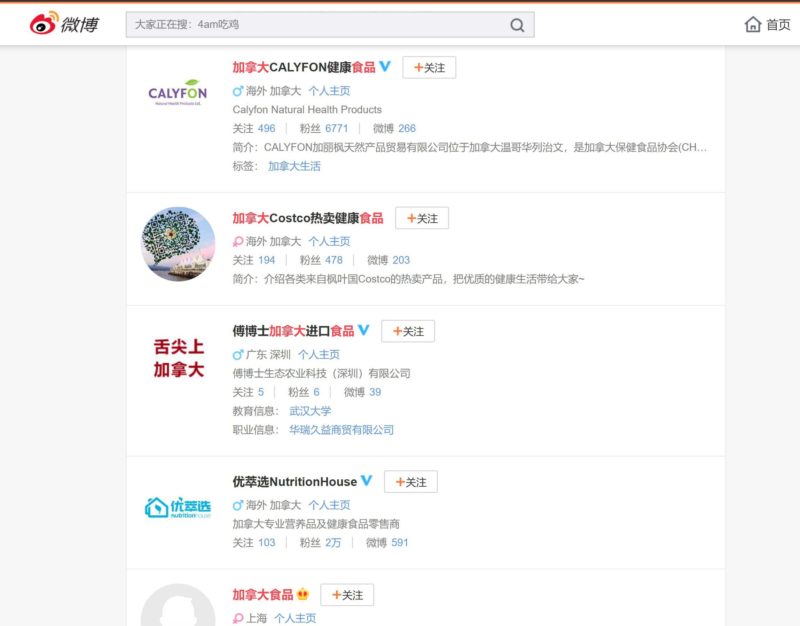Open the 加拿大食品 profile name
The width and height of the screenshot is (800, 626).
pos(263,595)
